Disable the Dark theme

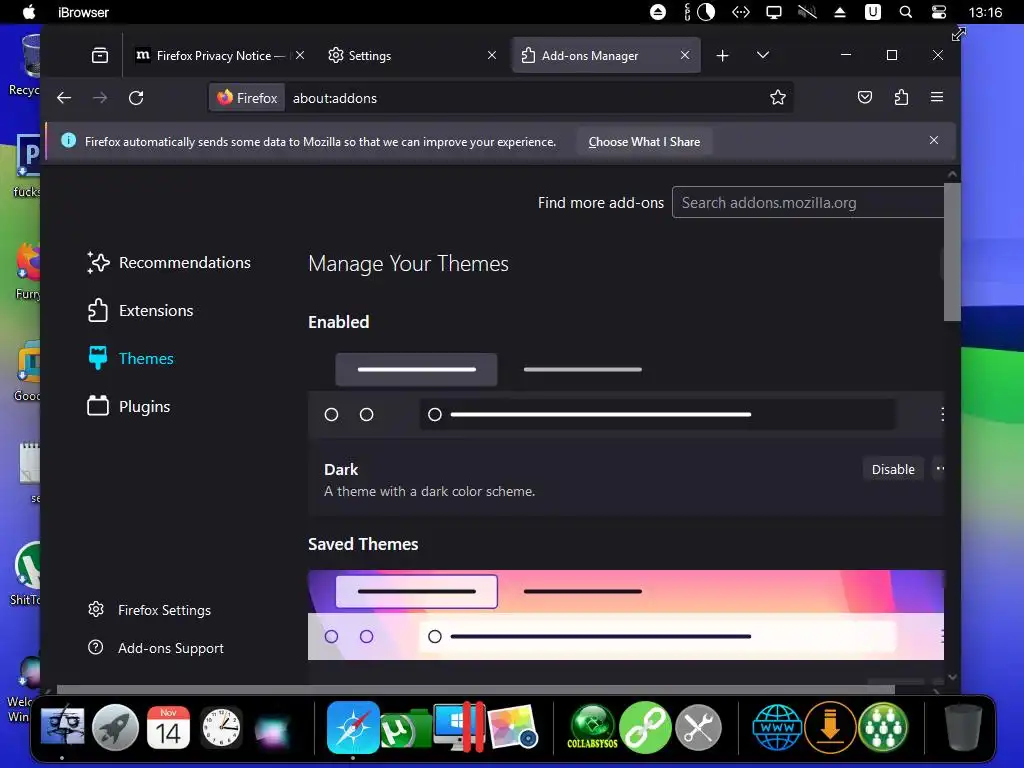893,469
